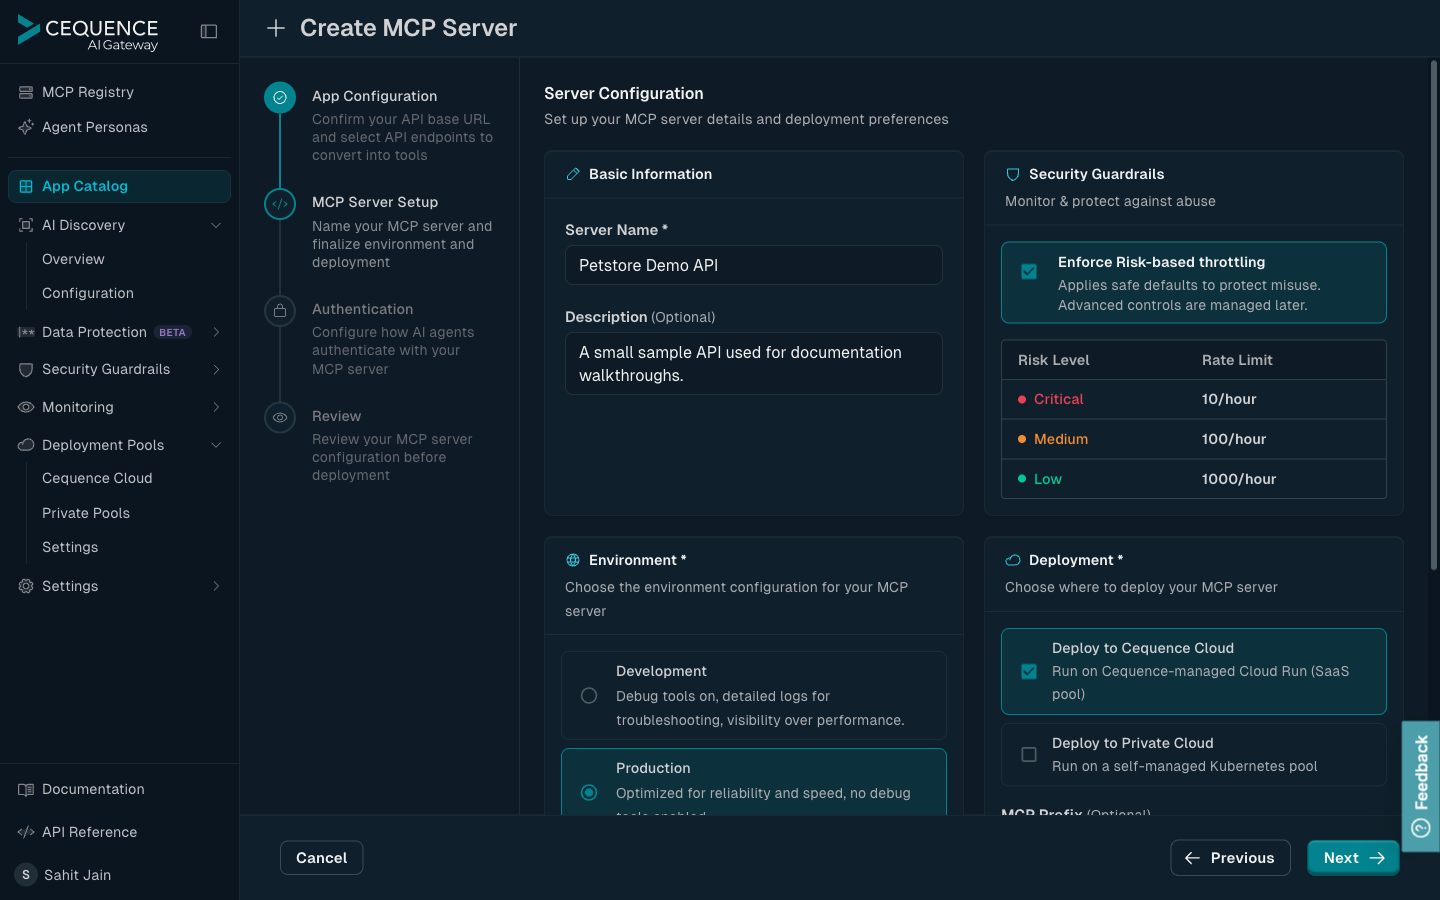Expand the Data Protection submenu chevron
The image size is (1440, 900).
pos(216,332)
